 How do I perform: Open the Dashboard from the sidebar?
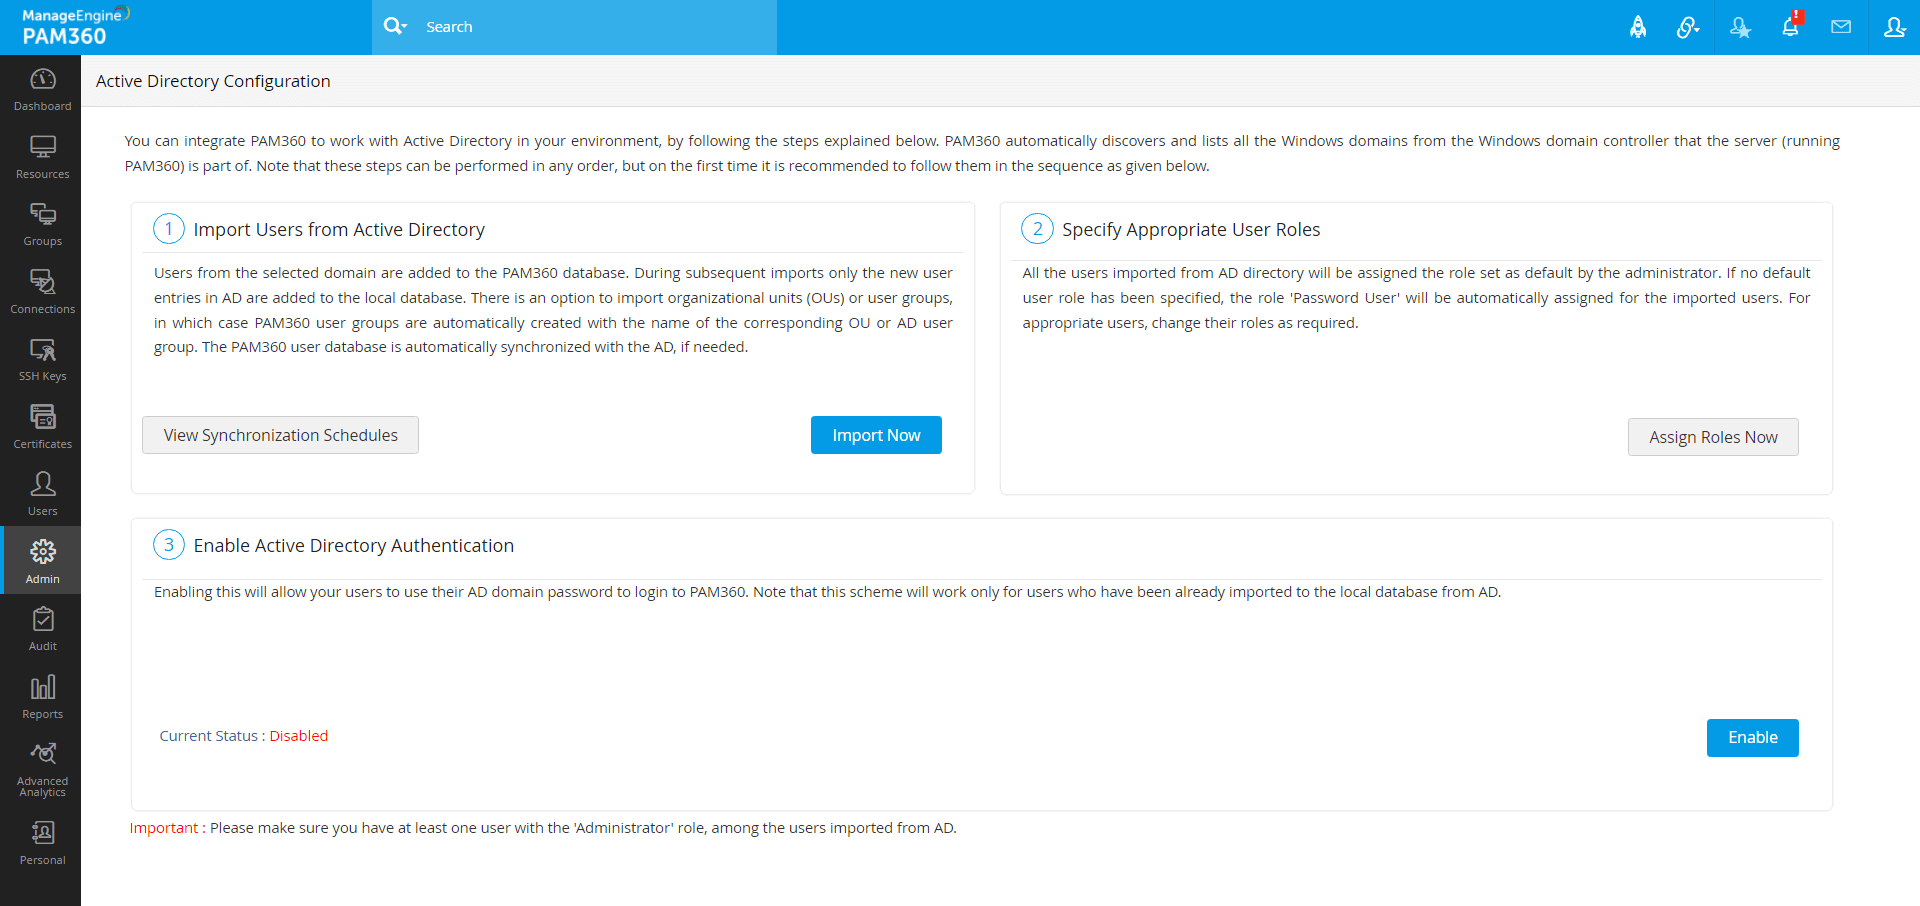tap(42, 89)
